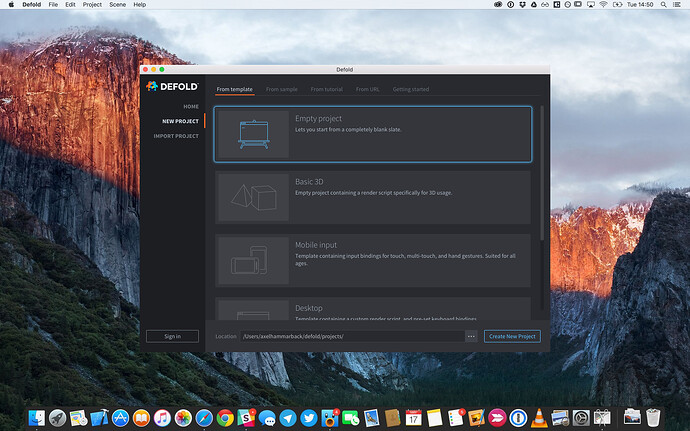This screenshot has width=690, height=431.
Task: Show the Getting started tab
Action: [x=410, y=89]
